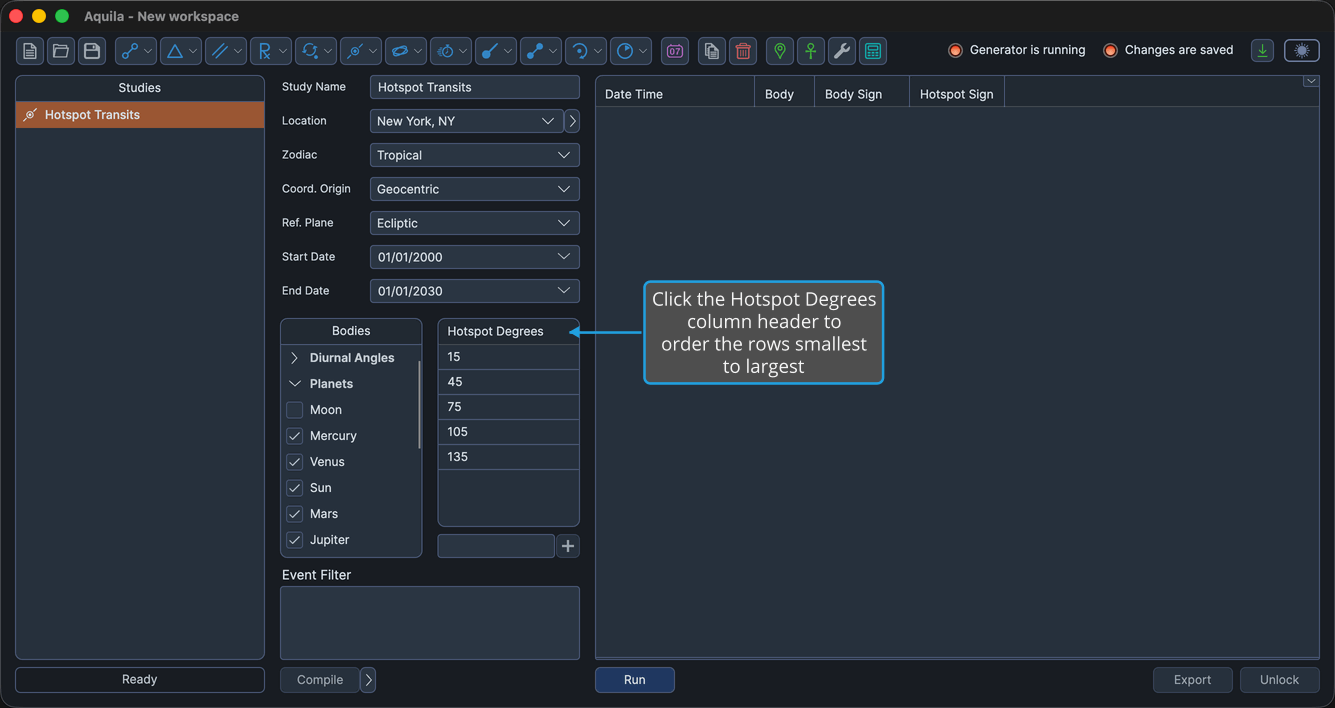Viewport: 1335px width, 708px height.
Task: Open the Coord. Origin dropdown set to Geocentric
Action: pyautogui.click(x=475, y=189)
